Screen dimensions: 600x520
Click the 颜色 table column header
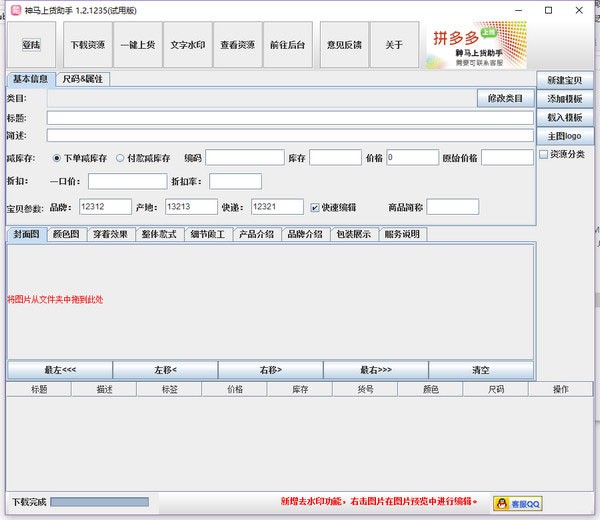(x=430, y=389)
